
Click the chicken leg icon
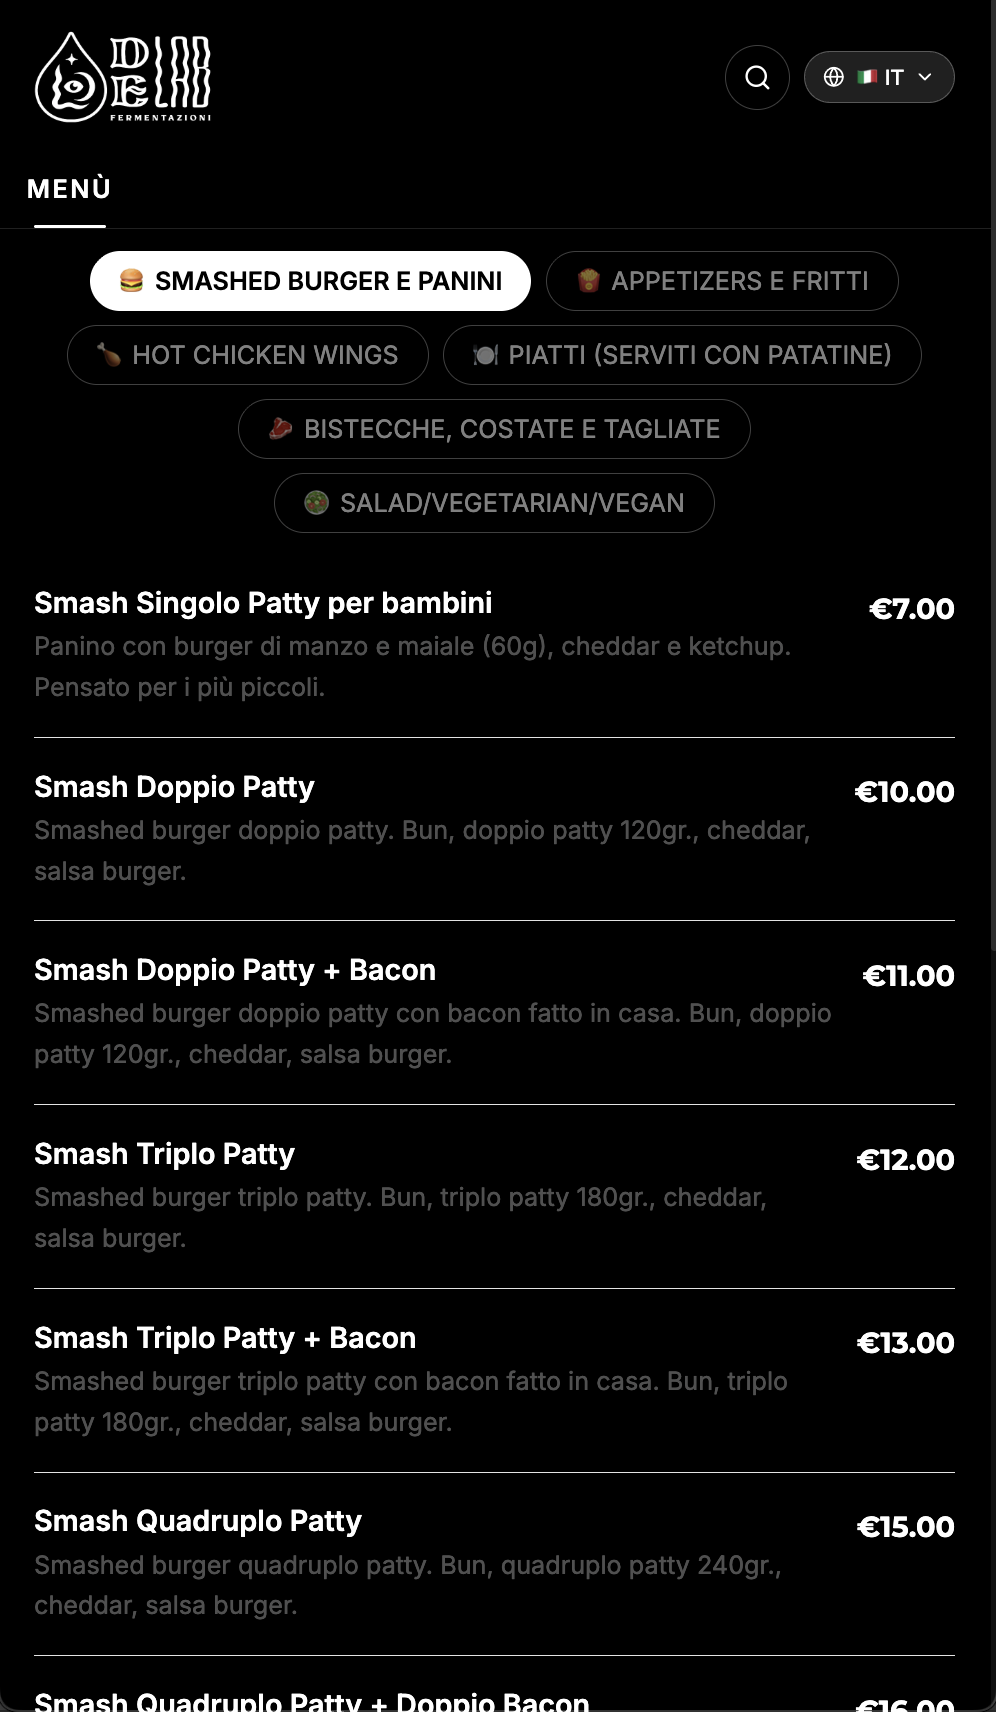tap(109, 355)
